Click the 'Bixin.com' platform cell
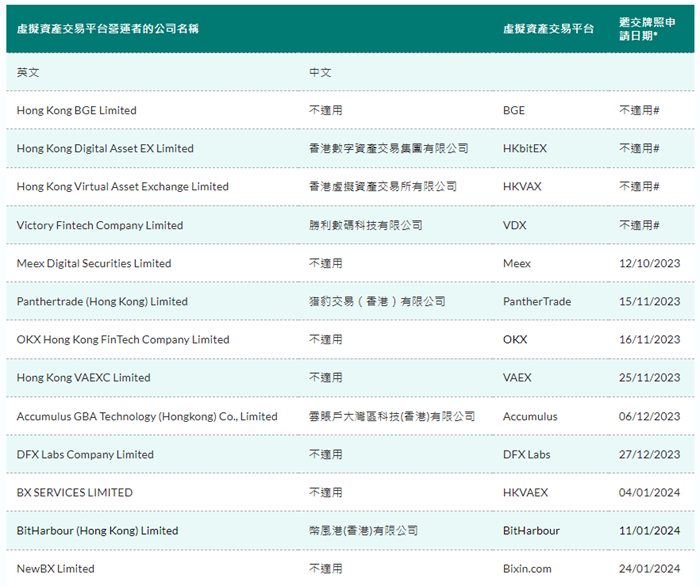The width and height of the screenshot is (700, 586). coord(527,569)
